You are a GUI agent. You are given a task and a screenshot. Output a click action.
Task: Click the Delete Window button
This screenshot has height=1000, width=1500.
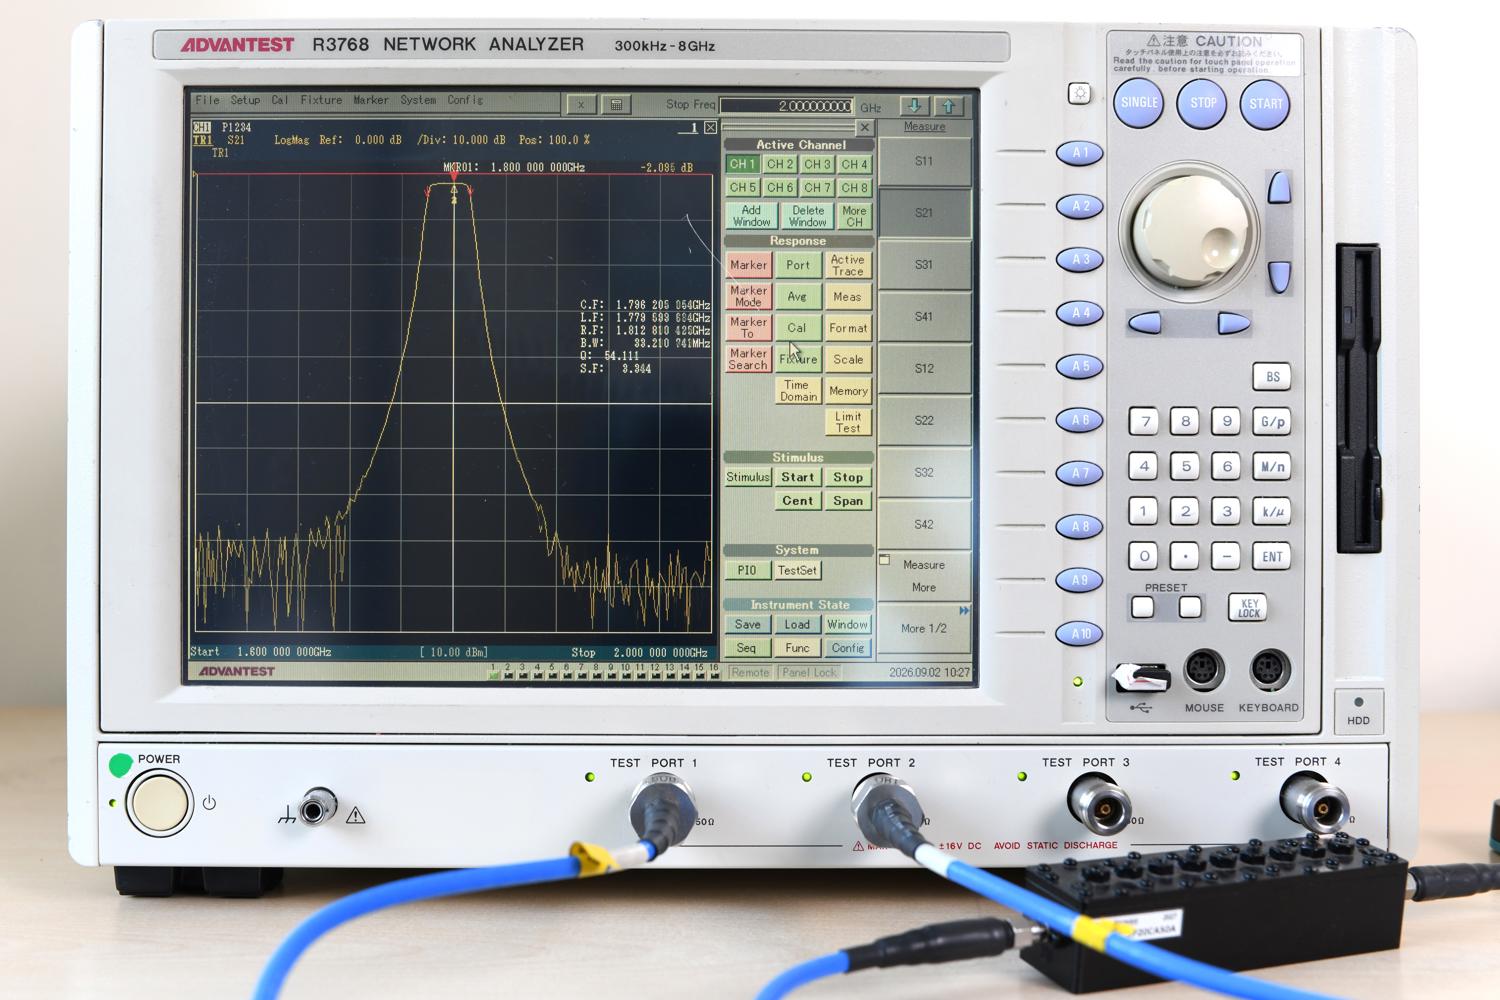(808, 216)
